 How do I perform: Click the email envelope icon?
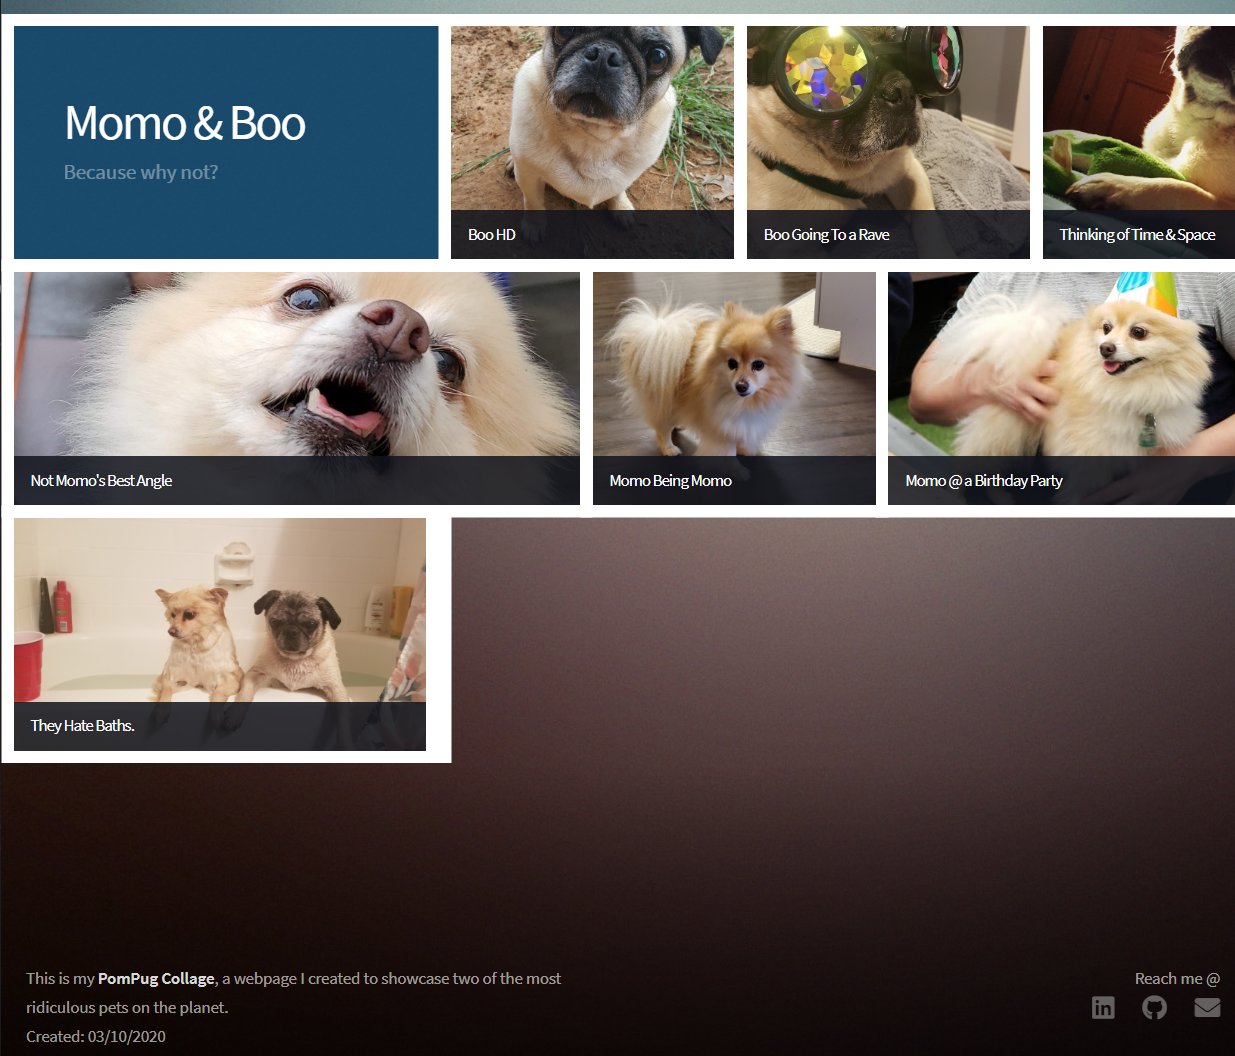tap(1207, 1007)
